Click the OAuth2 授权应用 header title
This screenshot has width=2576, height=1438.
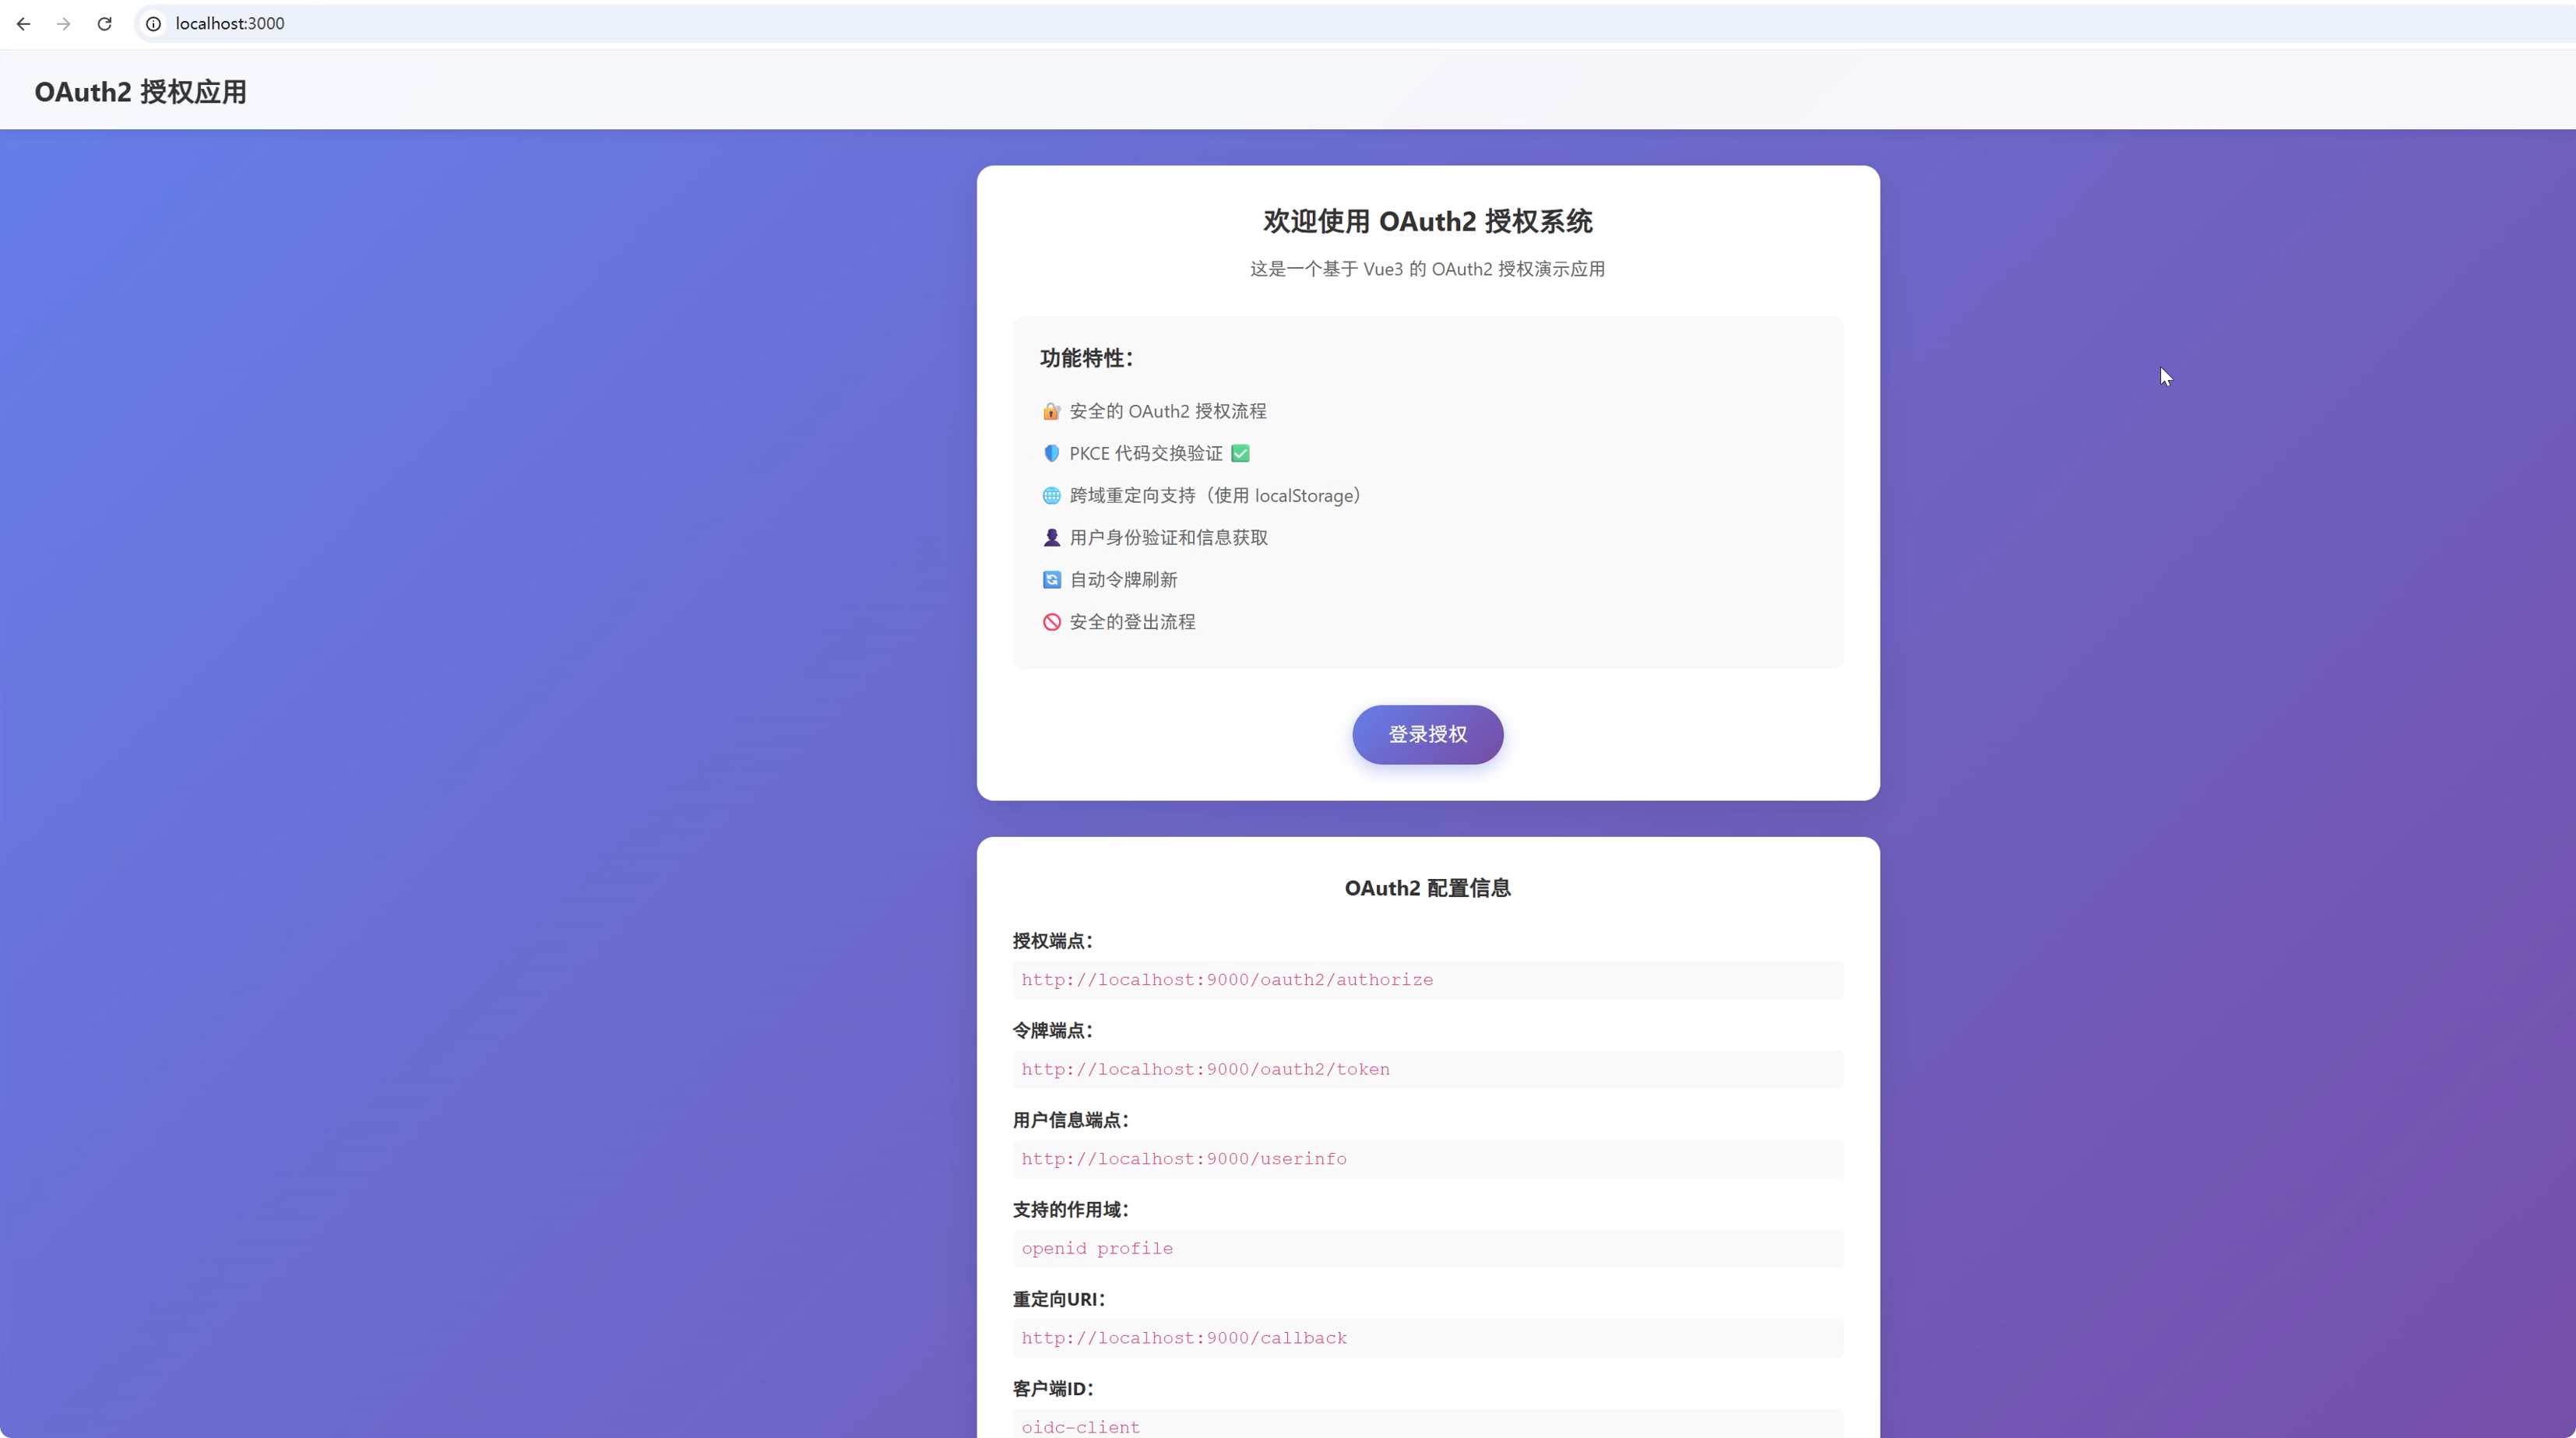(140, 92)
